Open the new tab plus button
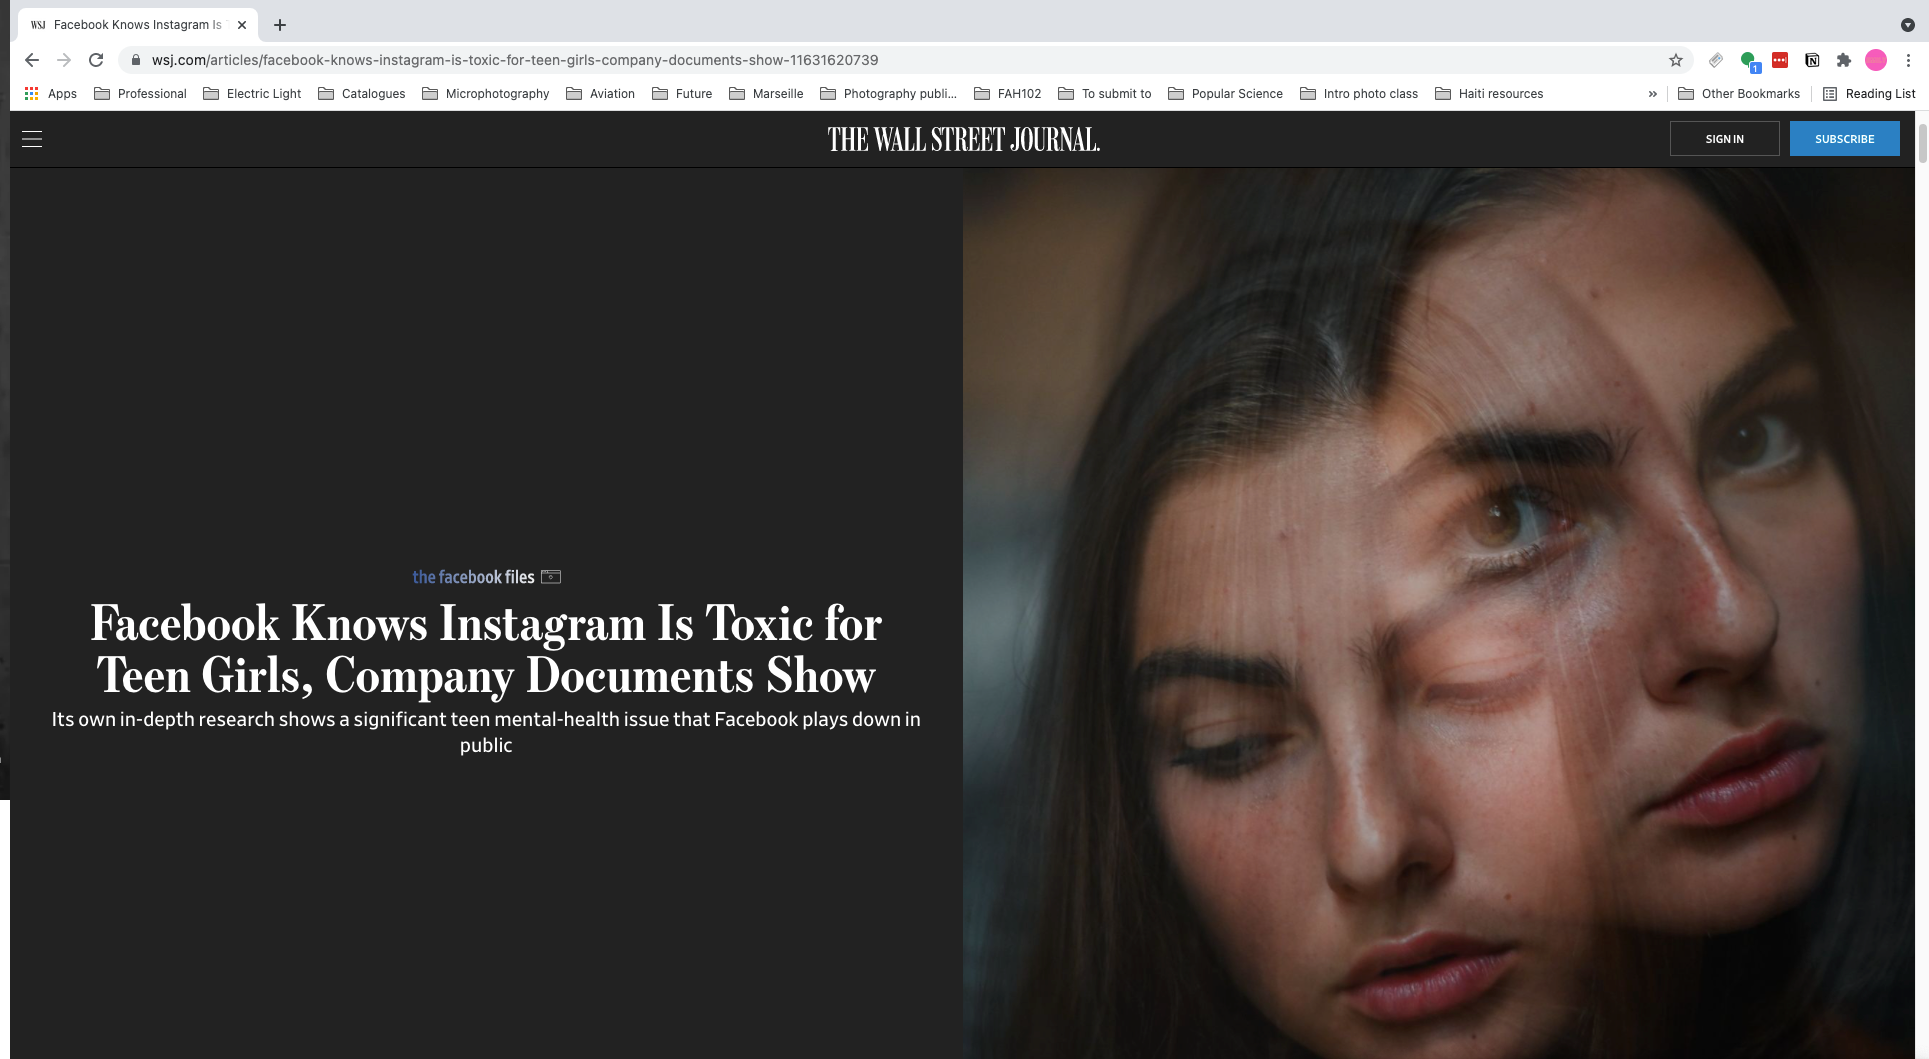 (280, 25)
